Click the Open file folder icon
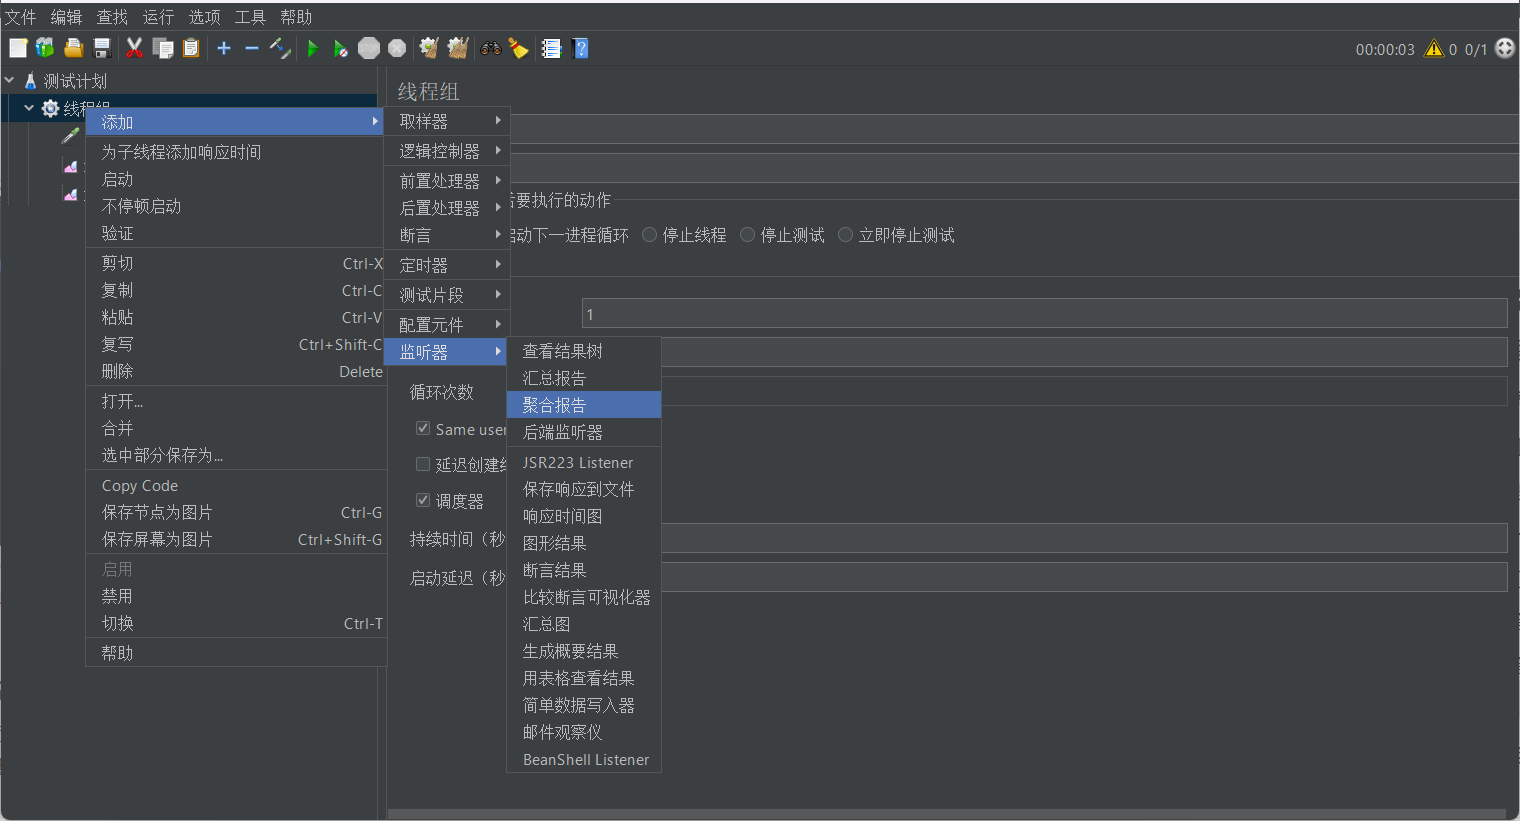The image size is (1520, 821). click(x=73, y=48)
